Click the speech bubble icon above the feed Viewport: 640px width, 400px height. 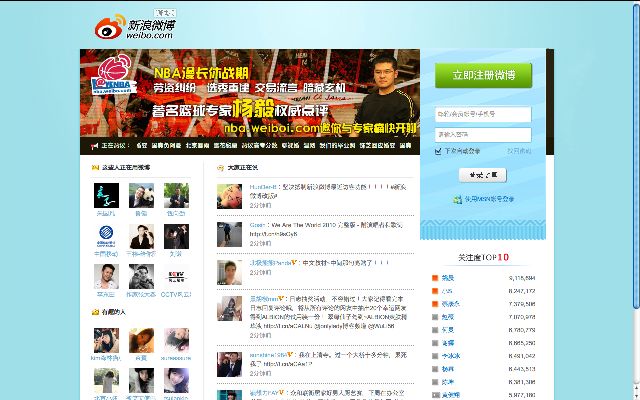tap(220, 168)
